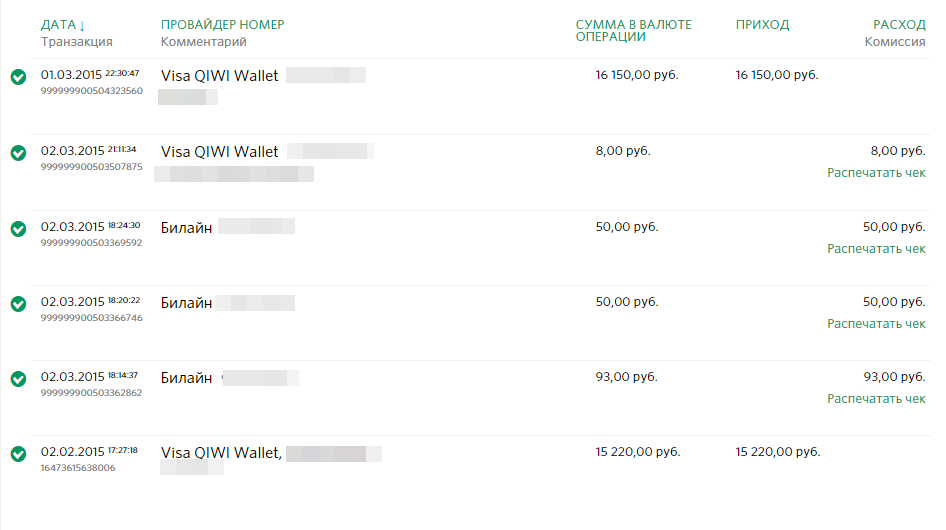Click status icon of Билайн 18:20:22 transaction
This screenshot has height=530, width=946.
(18, 304)
